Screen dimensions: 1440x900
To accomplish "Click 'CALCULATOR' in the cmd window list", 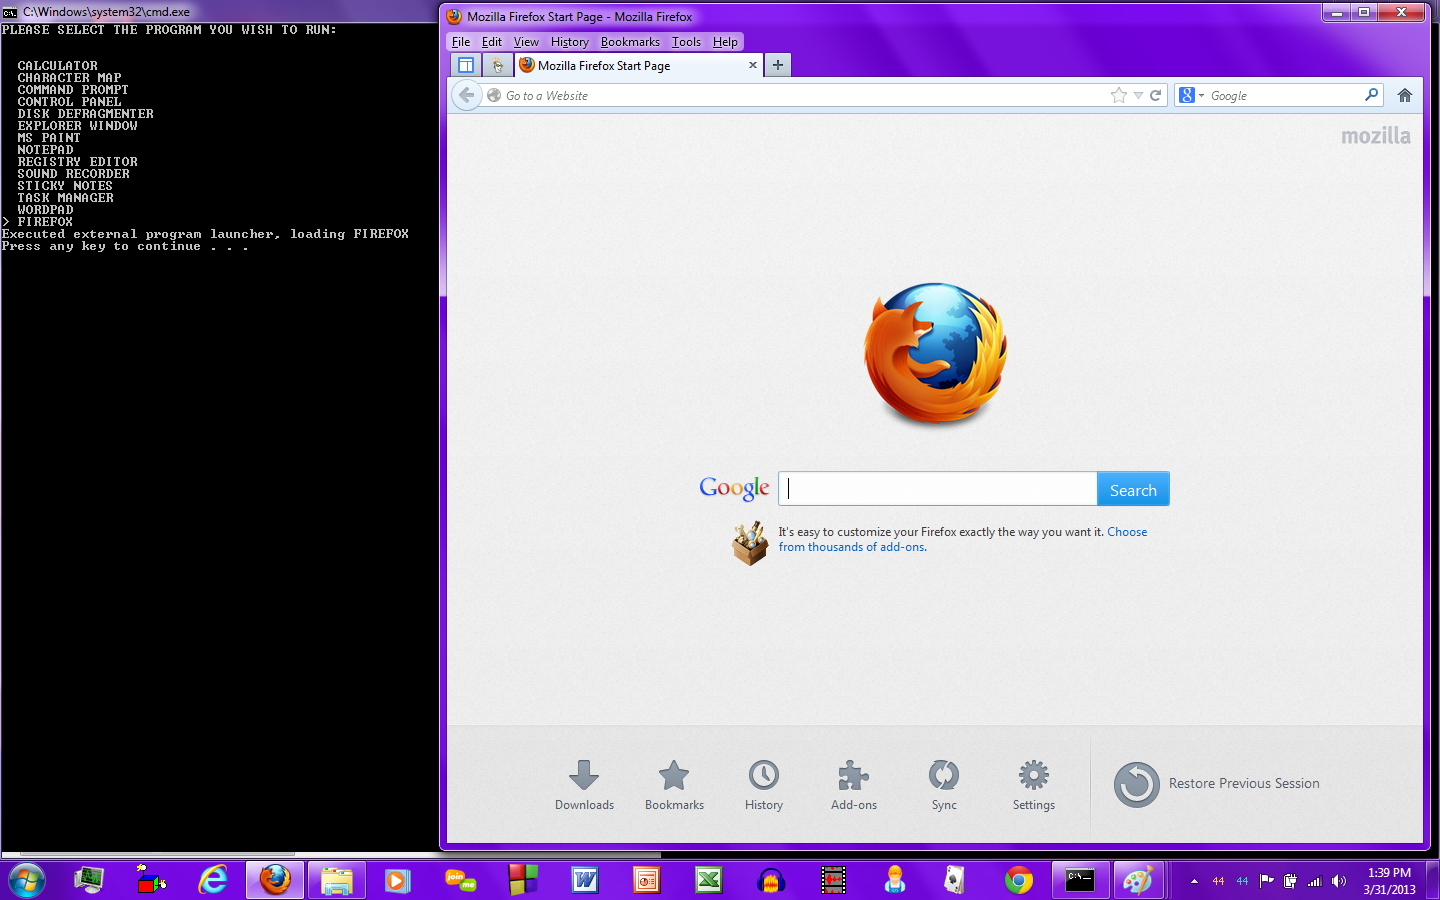I will coord(58,66).
